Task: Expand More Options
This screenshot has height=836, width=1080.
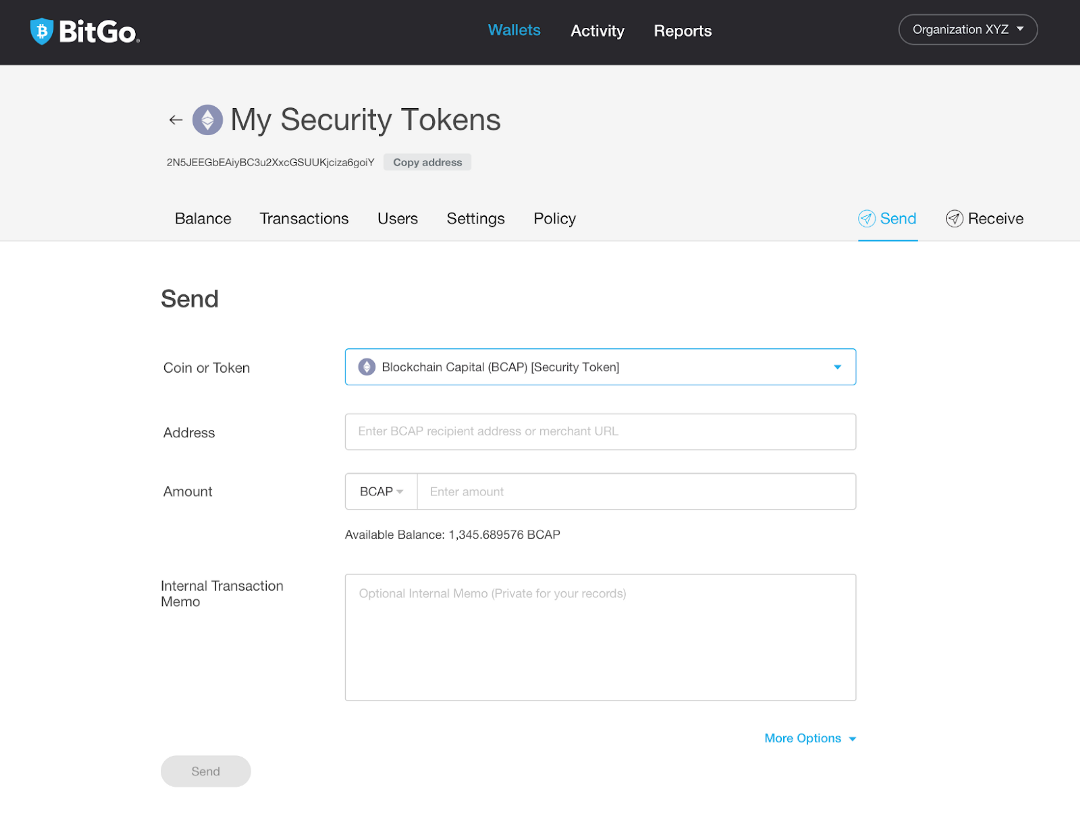Action: [x=810, y=738]
